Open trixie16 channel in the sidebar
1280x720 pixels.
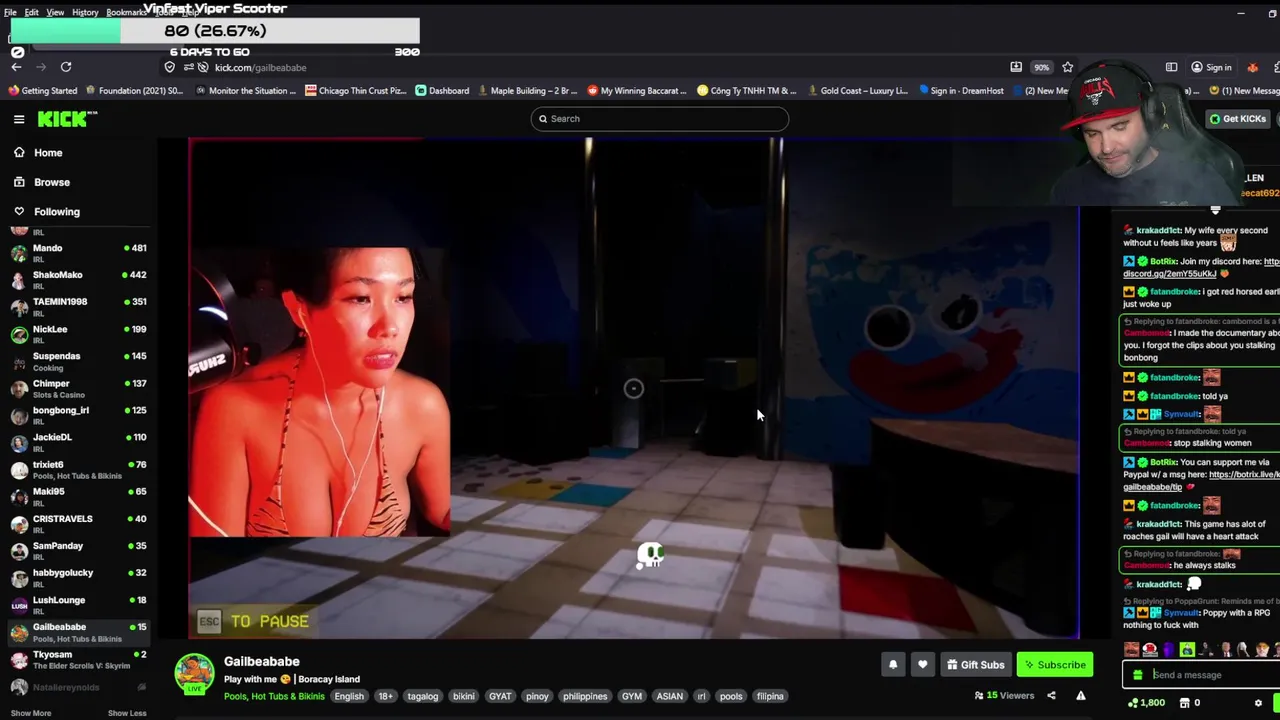(x=78, y=469)
